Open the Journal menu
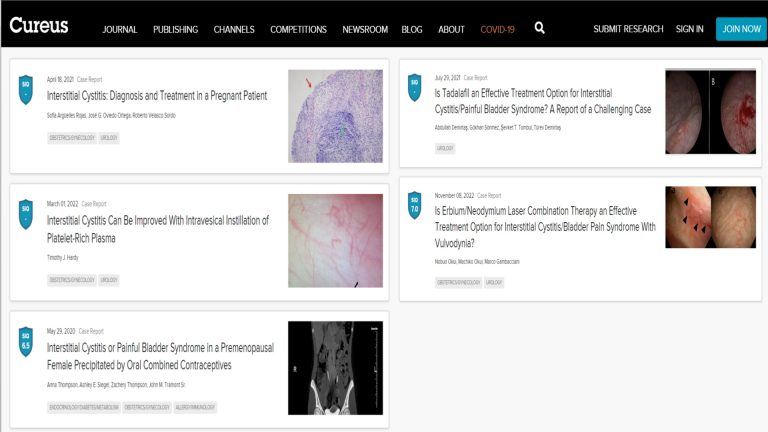The height and width of the screenshot is (432, 768). tap(120, 29)
